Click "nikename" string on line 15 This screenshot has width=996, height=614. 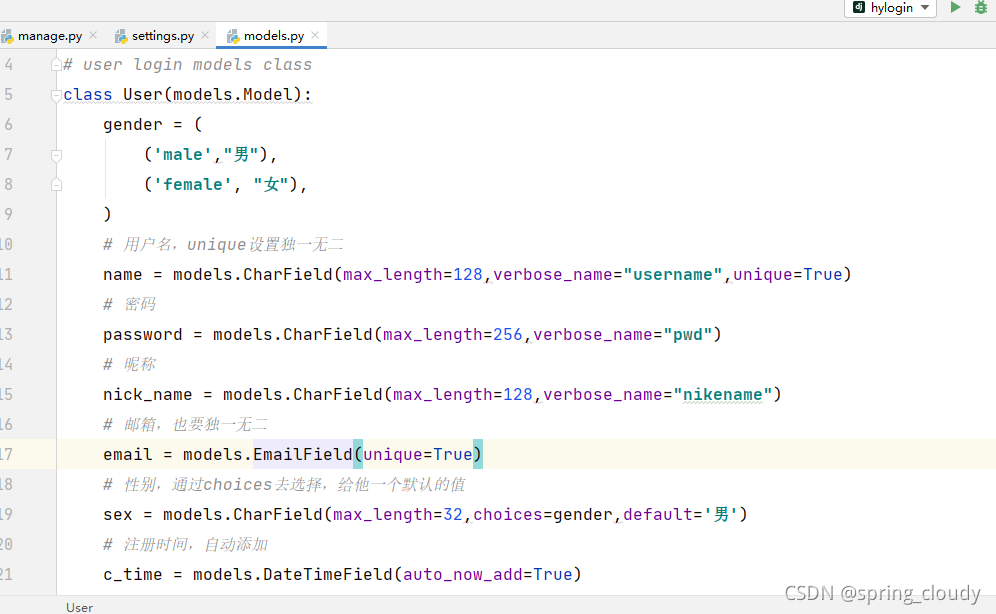pos(722,394)
